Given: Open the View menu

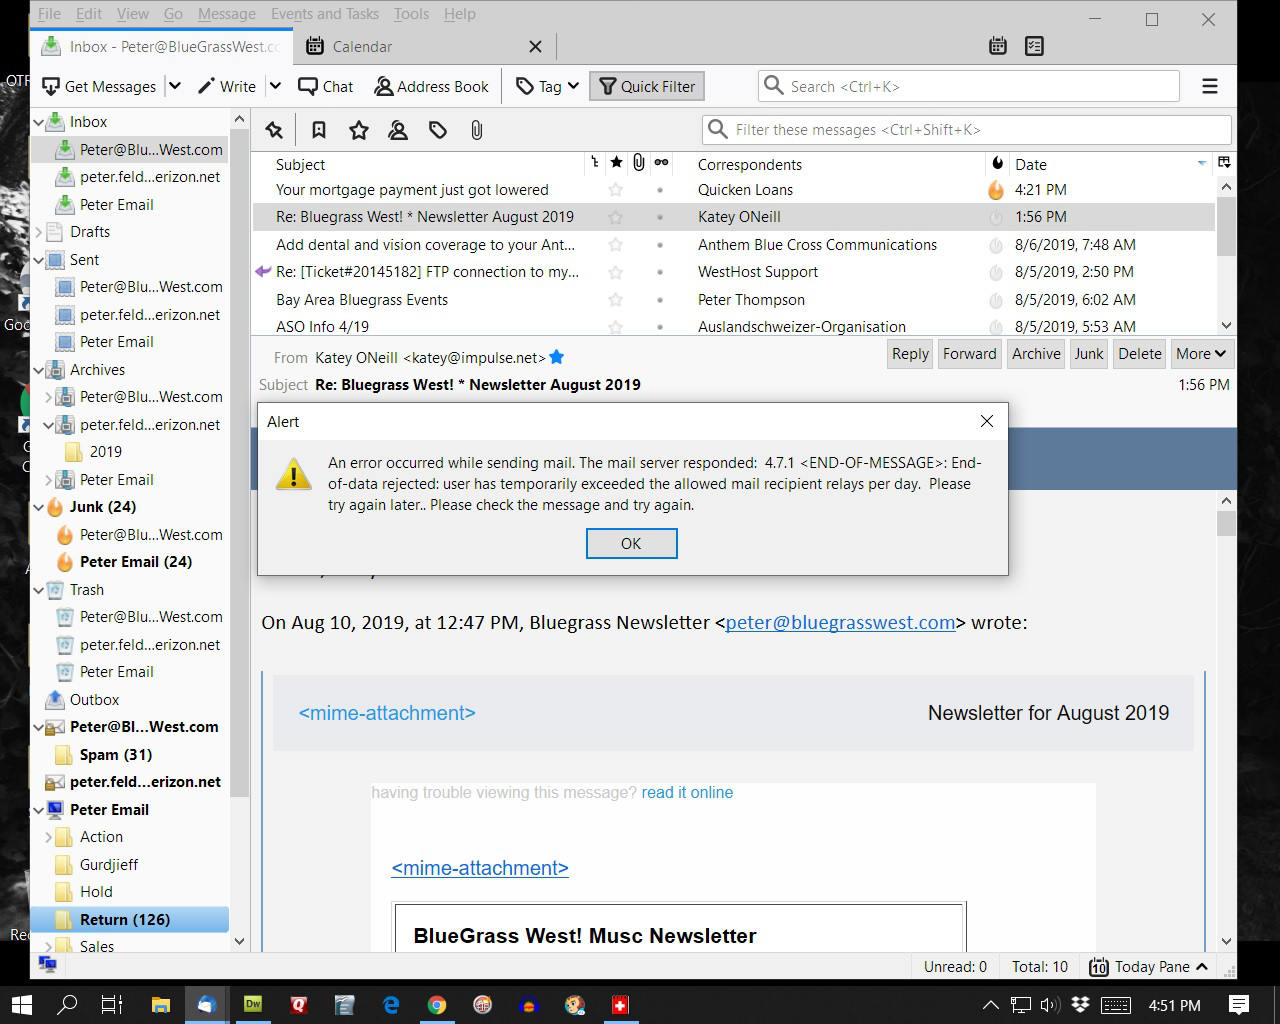Looking at the screenshot, I should click(x=132, y=14).
